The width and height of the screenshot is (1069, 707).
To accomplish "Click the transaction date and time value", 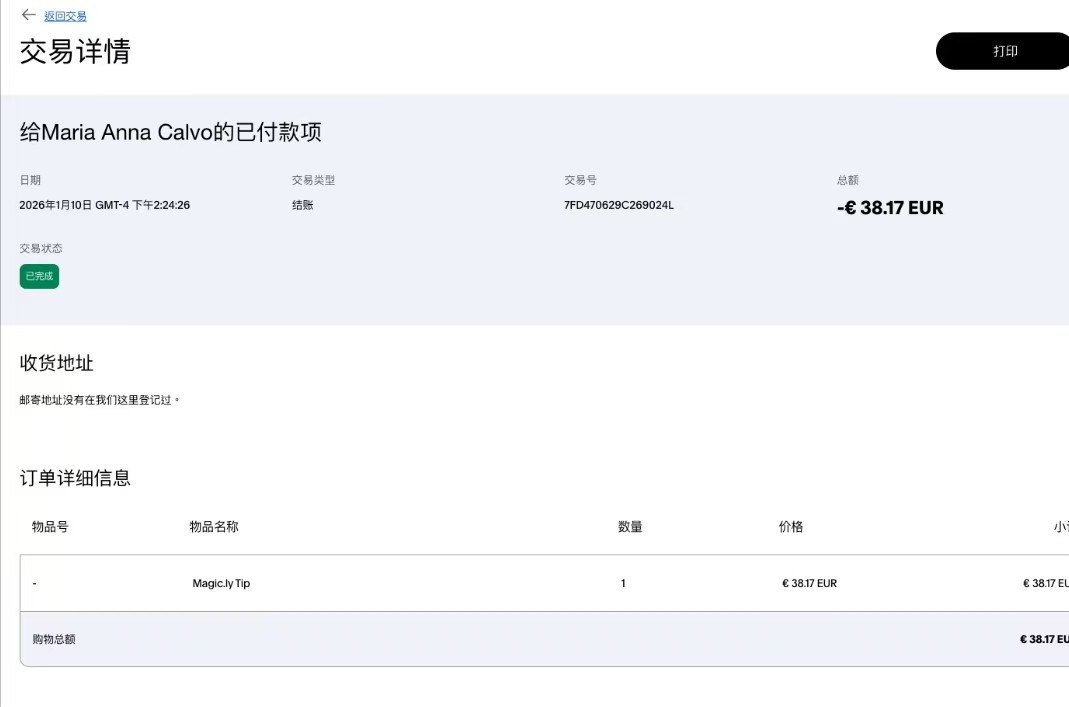I will 105,205.
